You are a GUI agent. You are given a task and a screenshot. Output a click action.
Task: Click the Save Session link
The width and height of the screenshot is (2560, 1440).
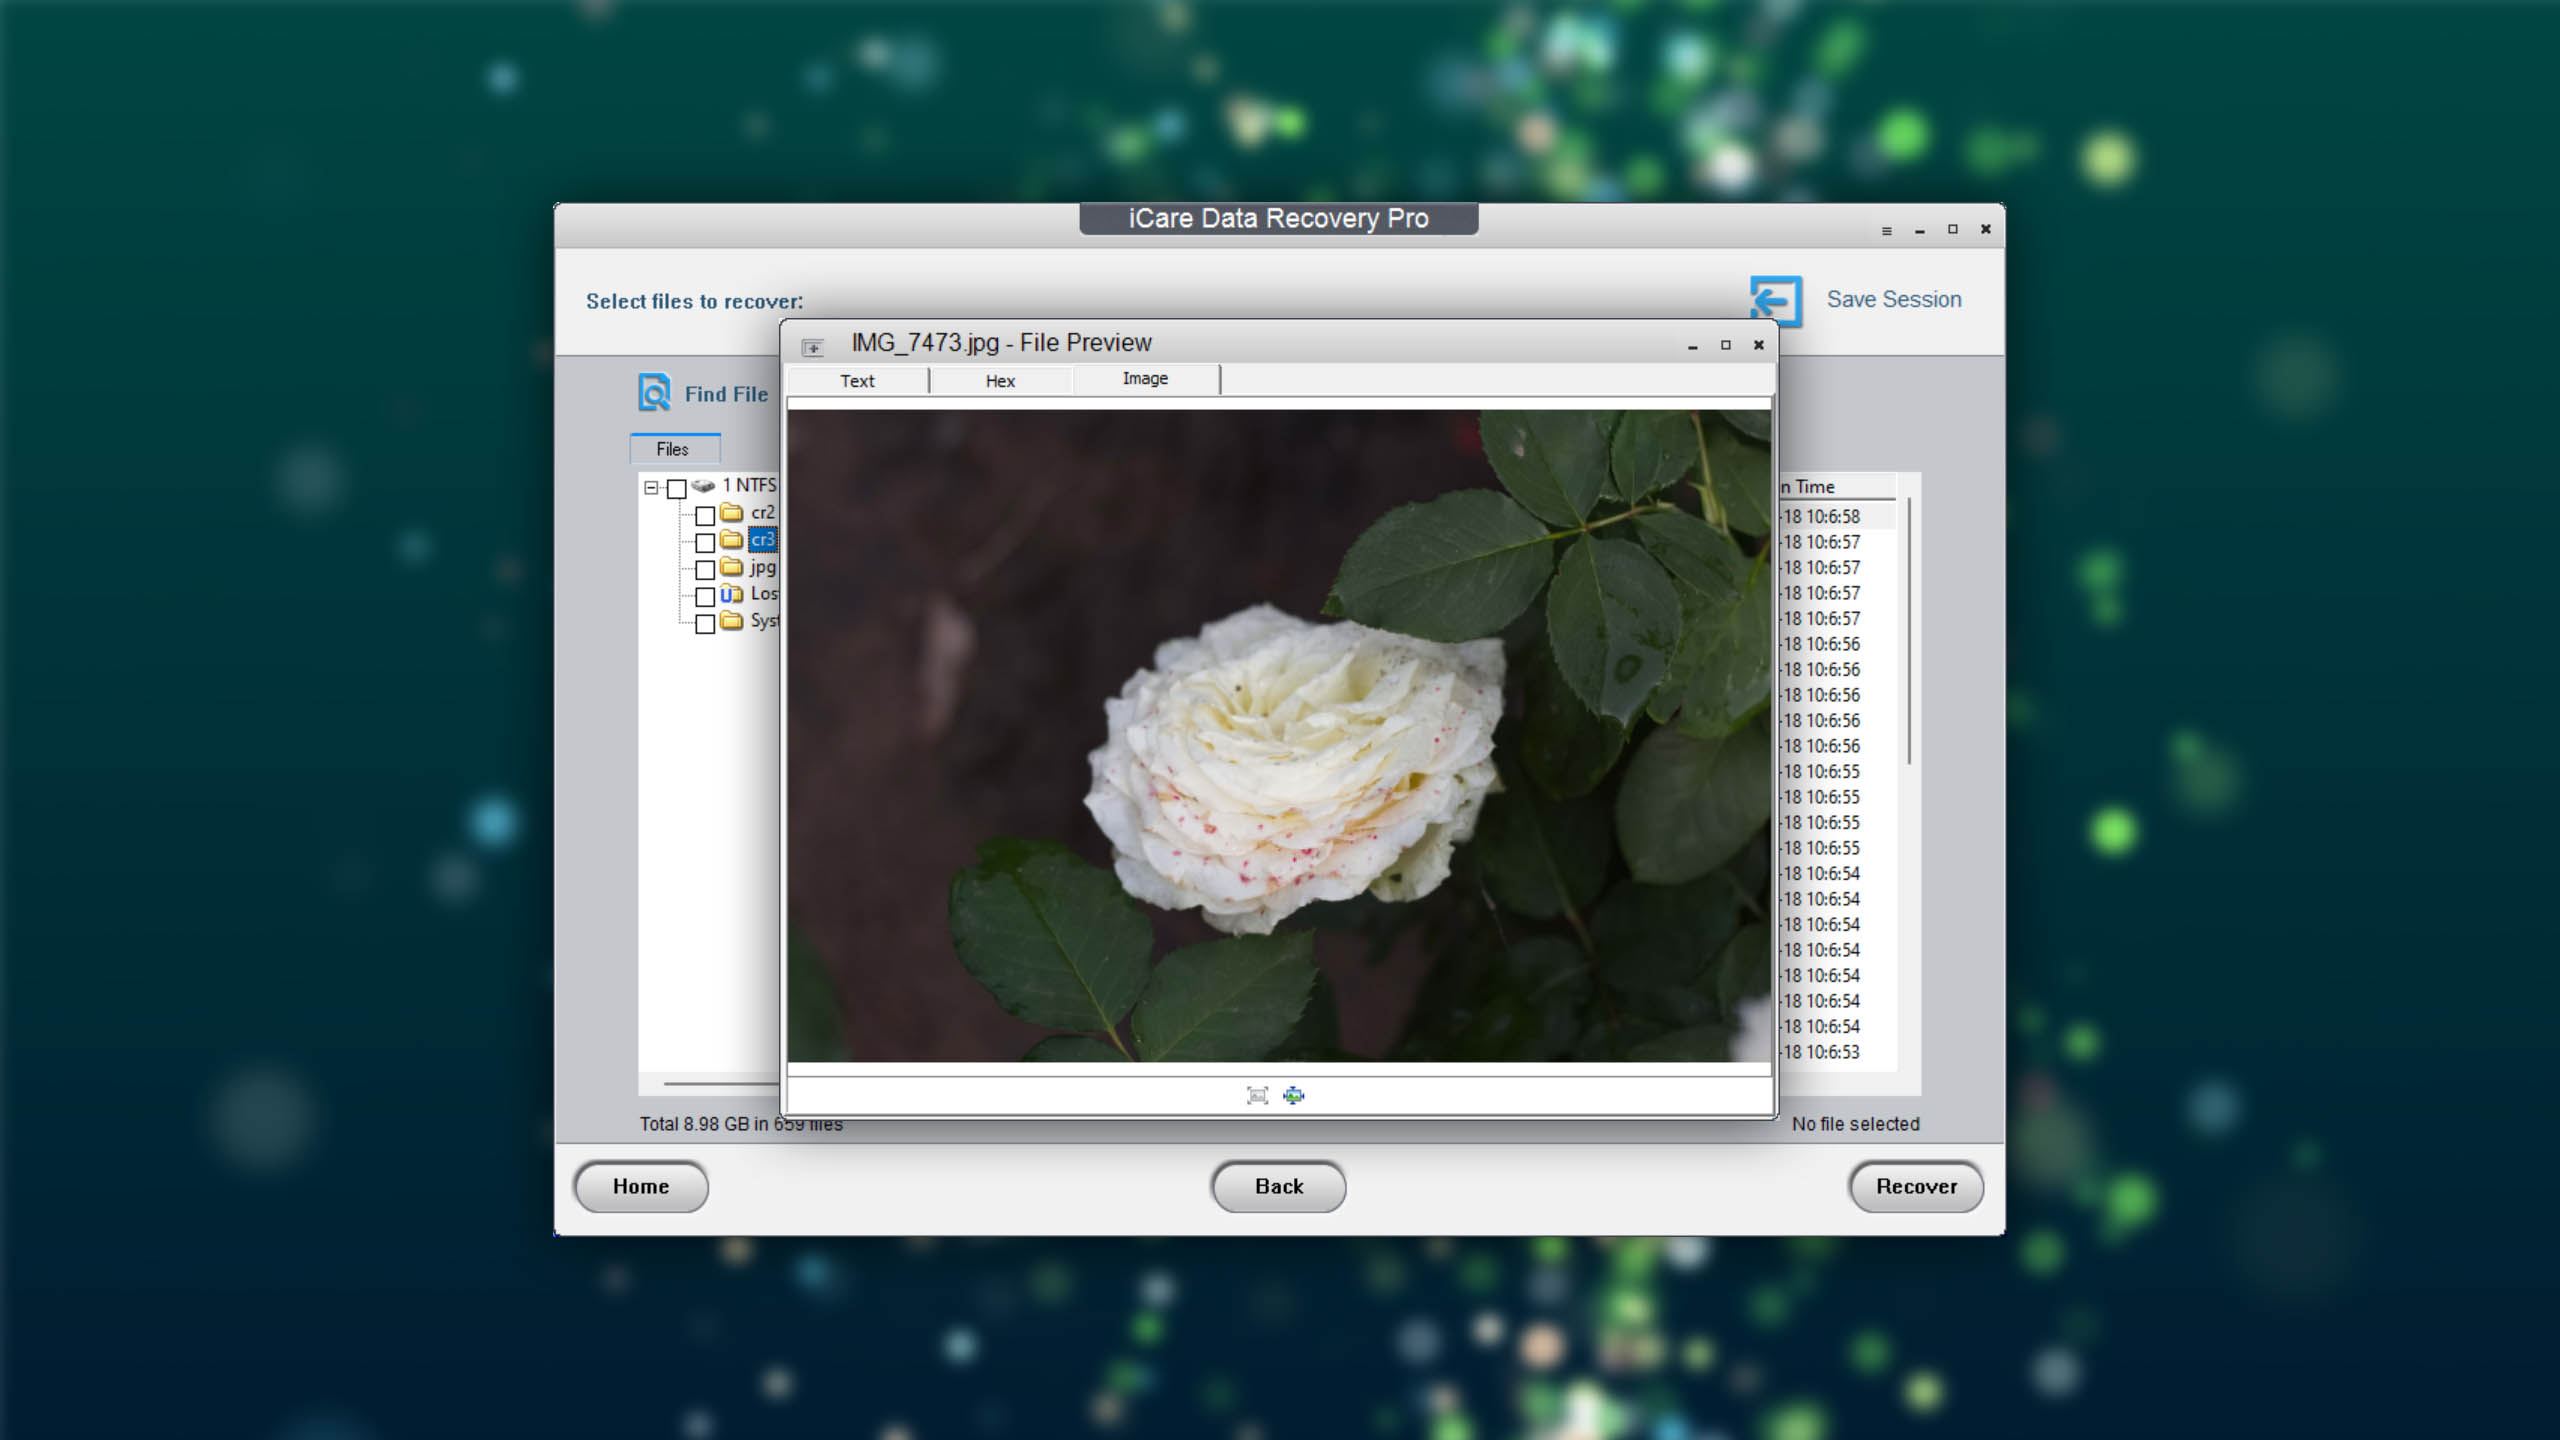(1894, 299)
